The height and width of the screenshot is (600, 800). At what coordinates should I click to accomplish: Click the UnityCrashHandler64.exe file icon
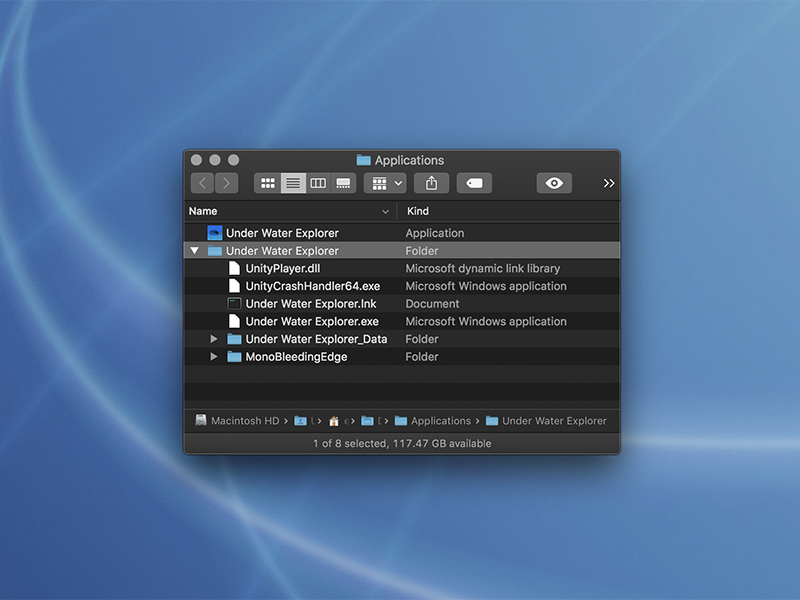(234, 286)
